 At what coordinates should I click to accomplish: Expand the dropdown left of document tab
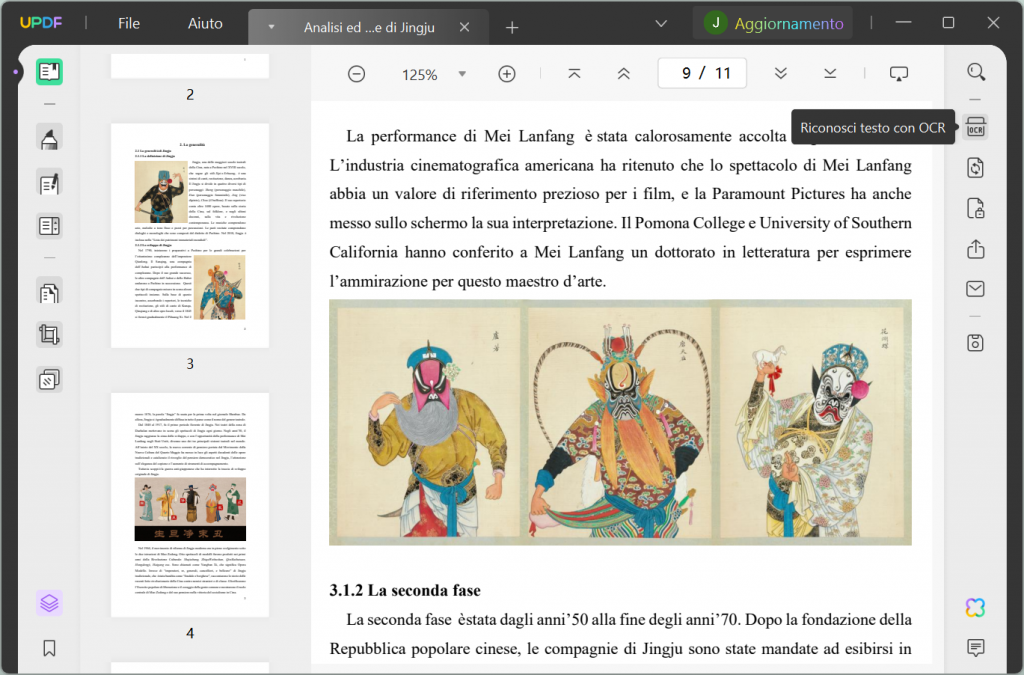point(271,27)
